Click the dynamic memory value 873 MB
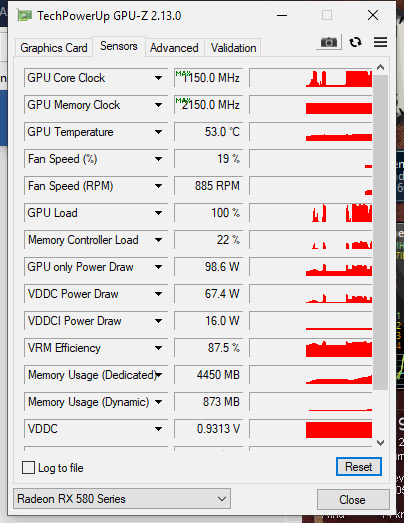Image resolution: width=404 pixels, height=523 pixels. 209,402
